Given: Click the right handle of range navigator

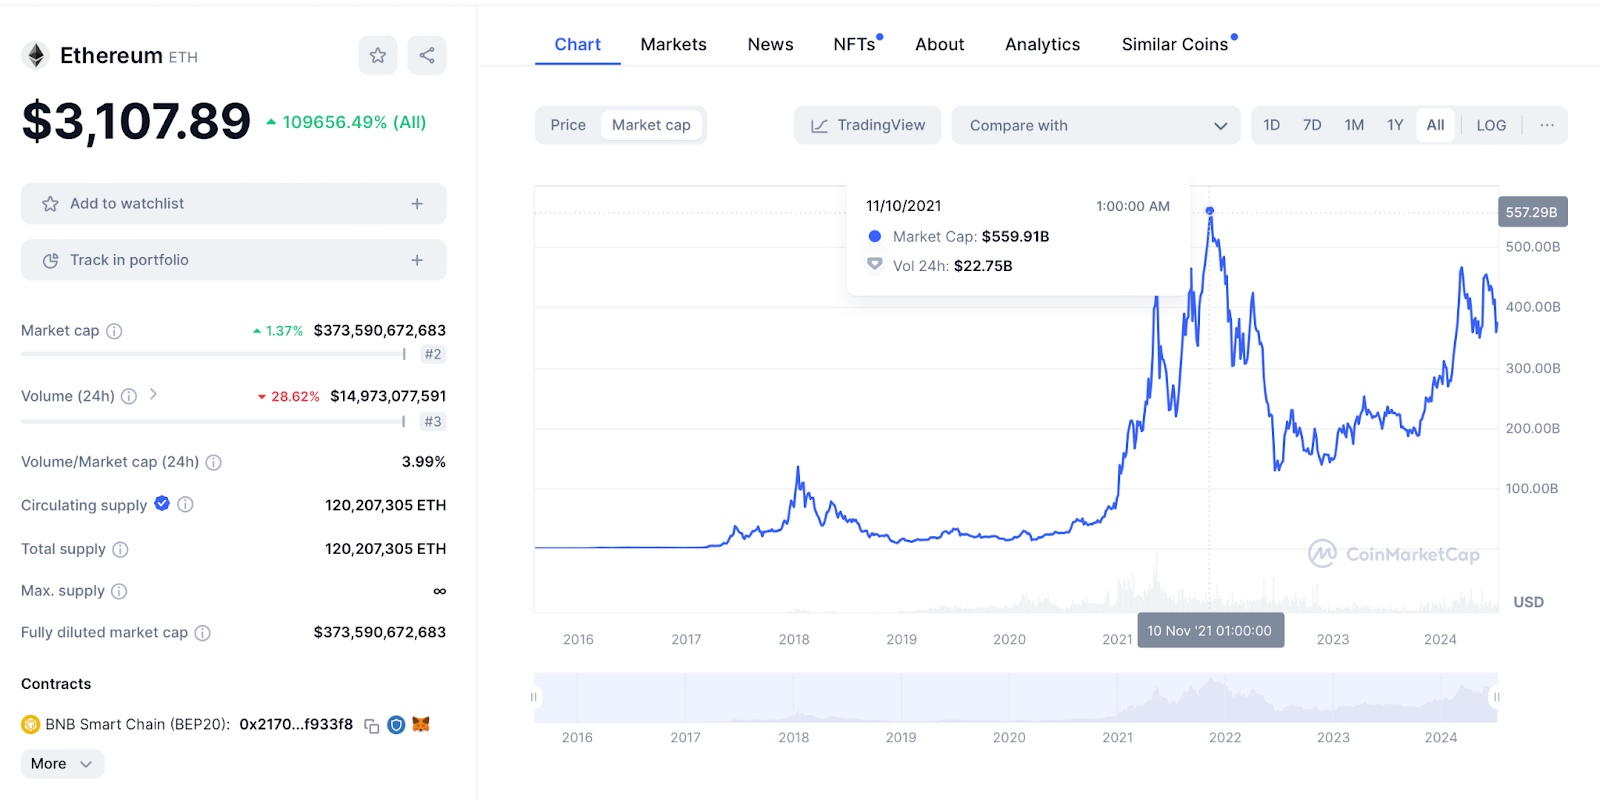Looking at the screenshot, I should tap(1497, 697).
